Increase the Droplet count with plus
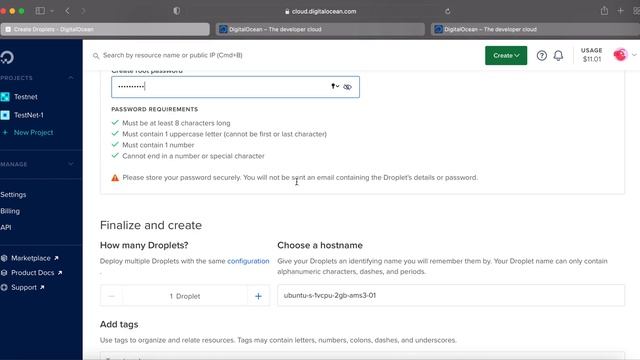The width and height of the screenshot is (640, 360). click(x=258, y=296)
